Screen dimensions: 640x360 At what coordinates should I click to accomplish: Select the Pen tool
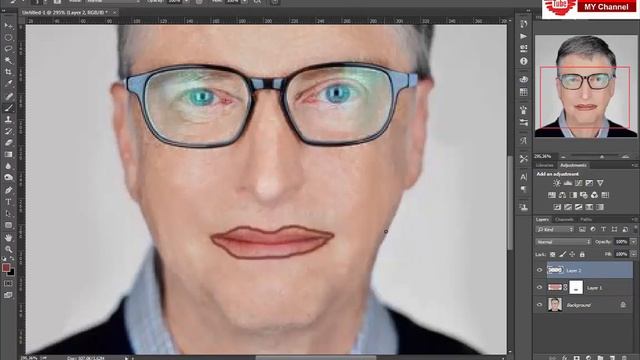8,190
